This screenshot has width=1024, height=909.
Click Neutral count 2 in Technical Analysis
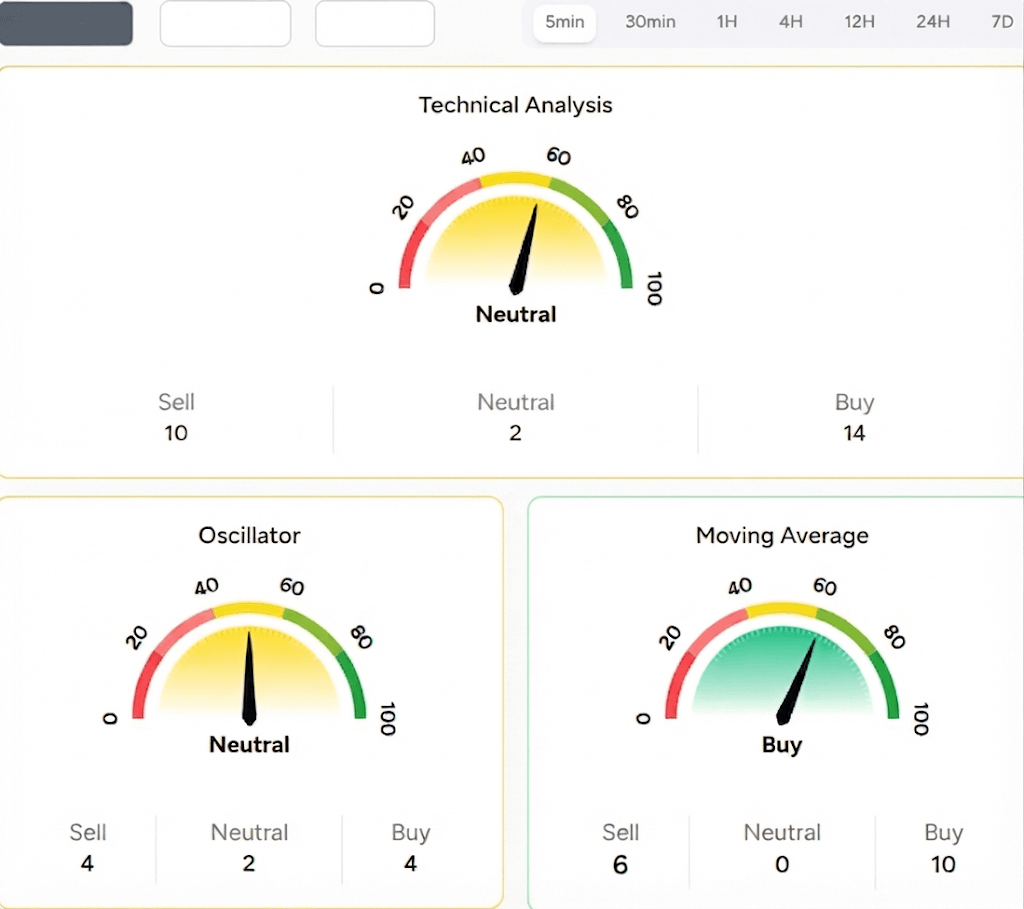point(515,433)
